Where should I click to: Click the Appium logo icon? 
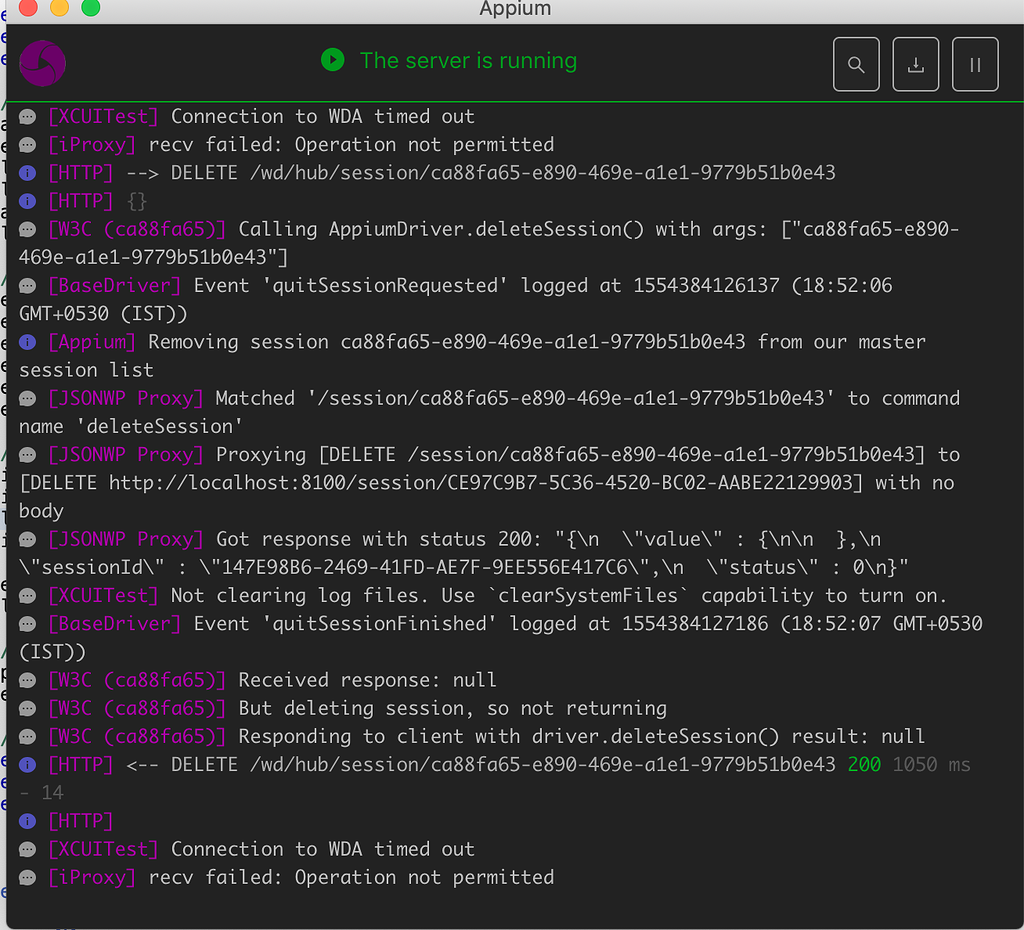[x=42, y=62]
